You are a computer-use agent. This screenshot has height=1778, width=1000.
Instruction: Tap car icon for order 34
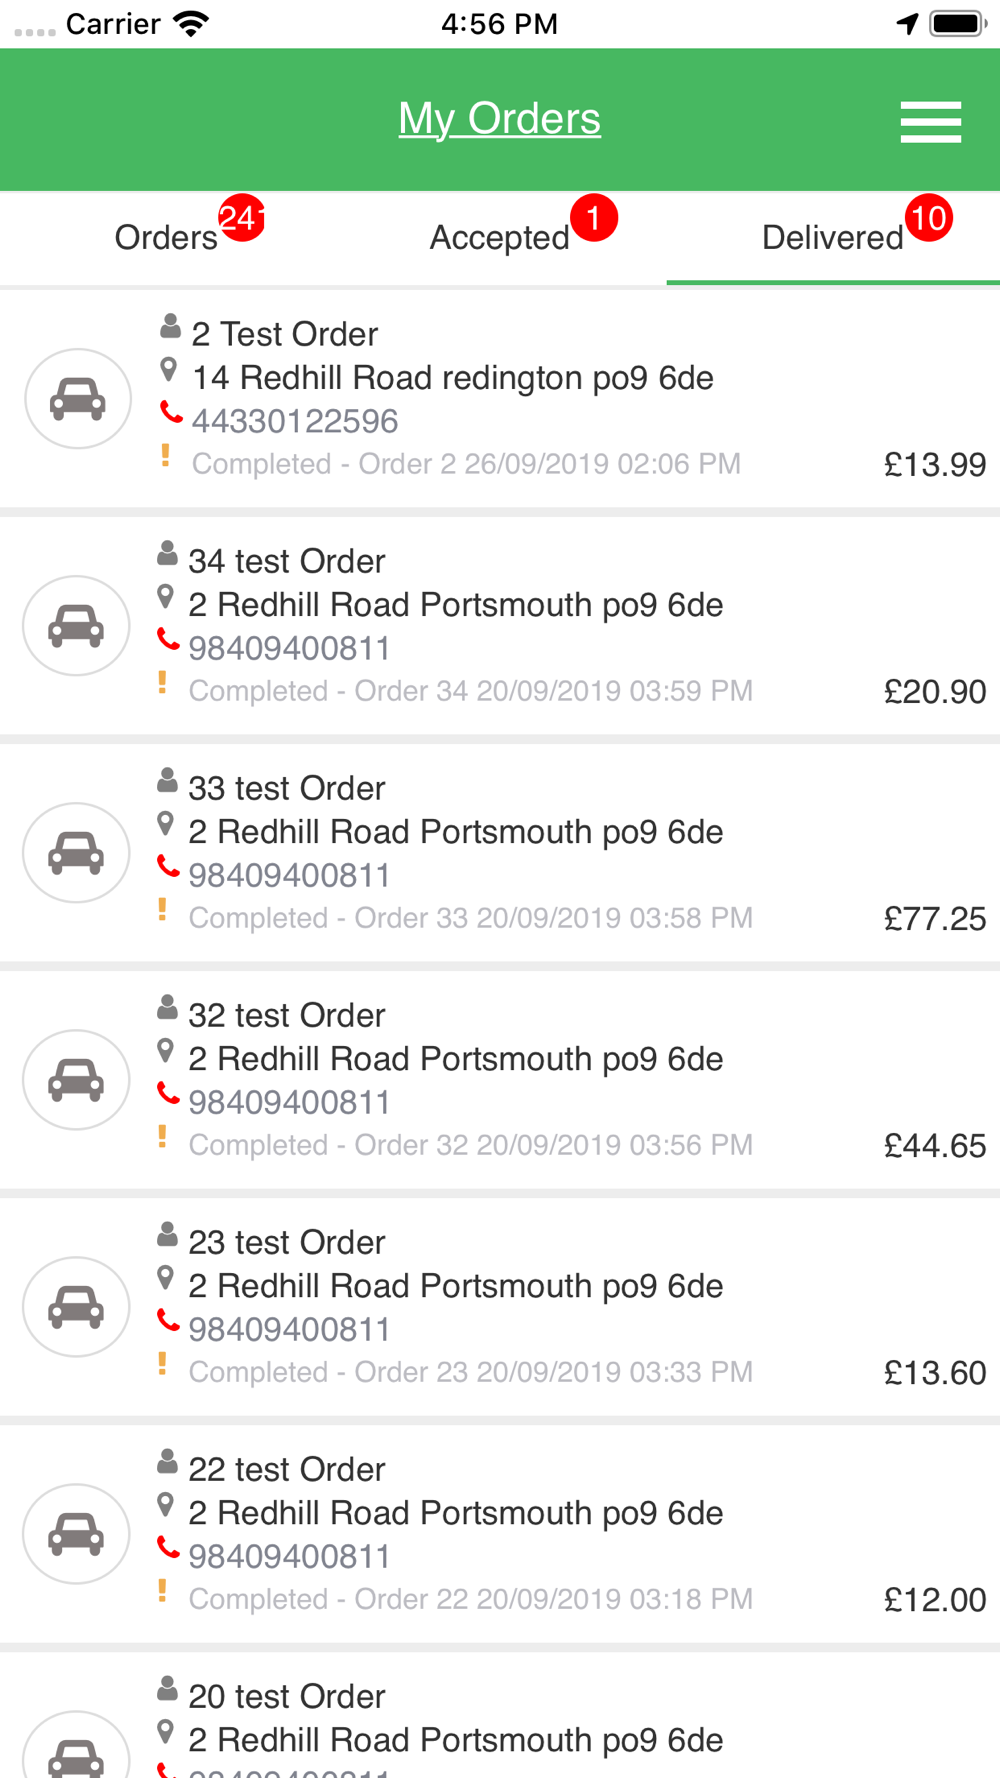[x=76, y=625]
